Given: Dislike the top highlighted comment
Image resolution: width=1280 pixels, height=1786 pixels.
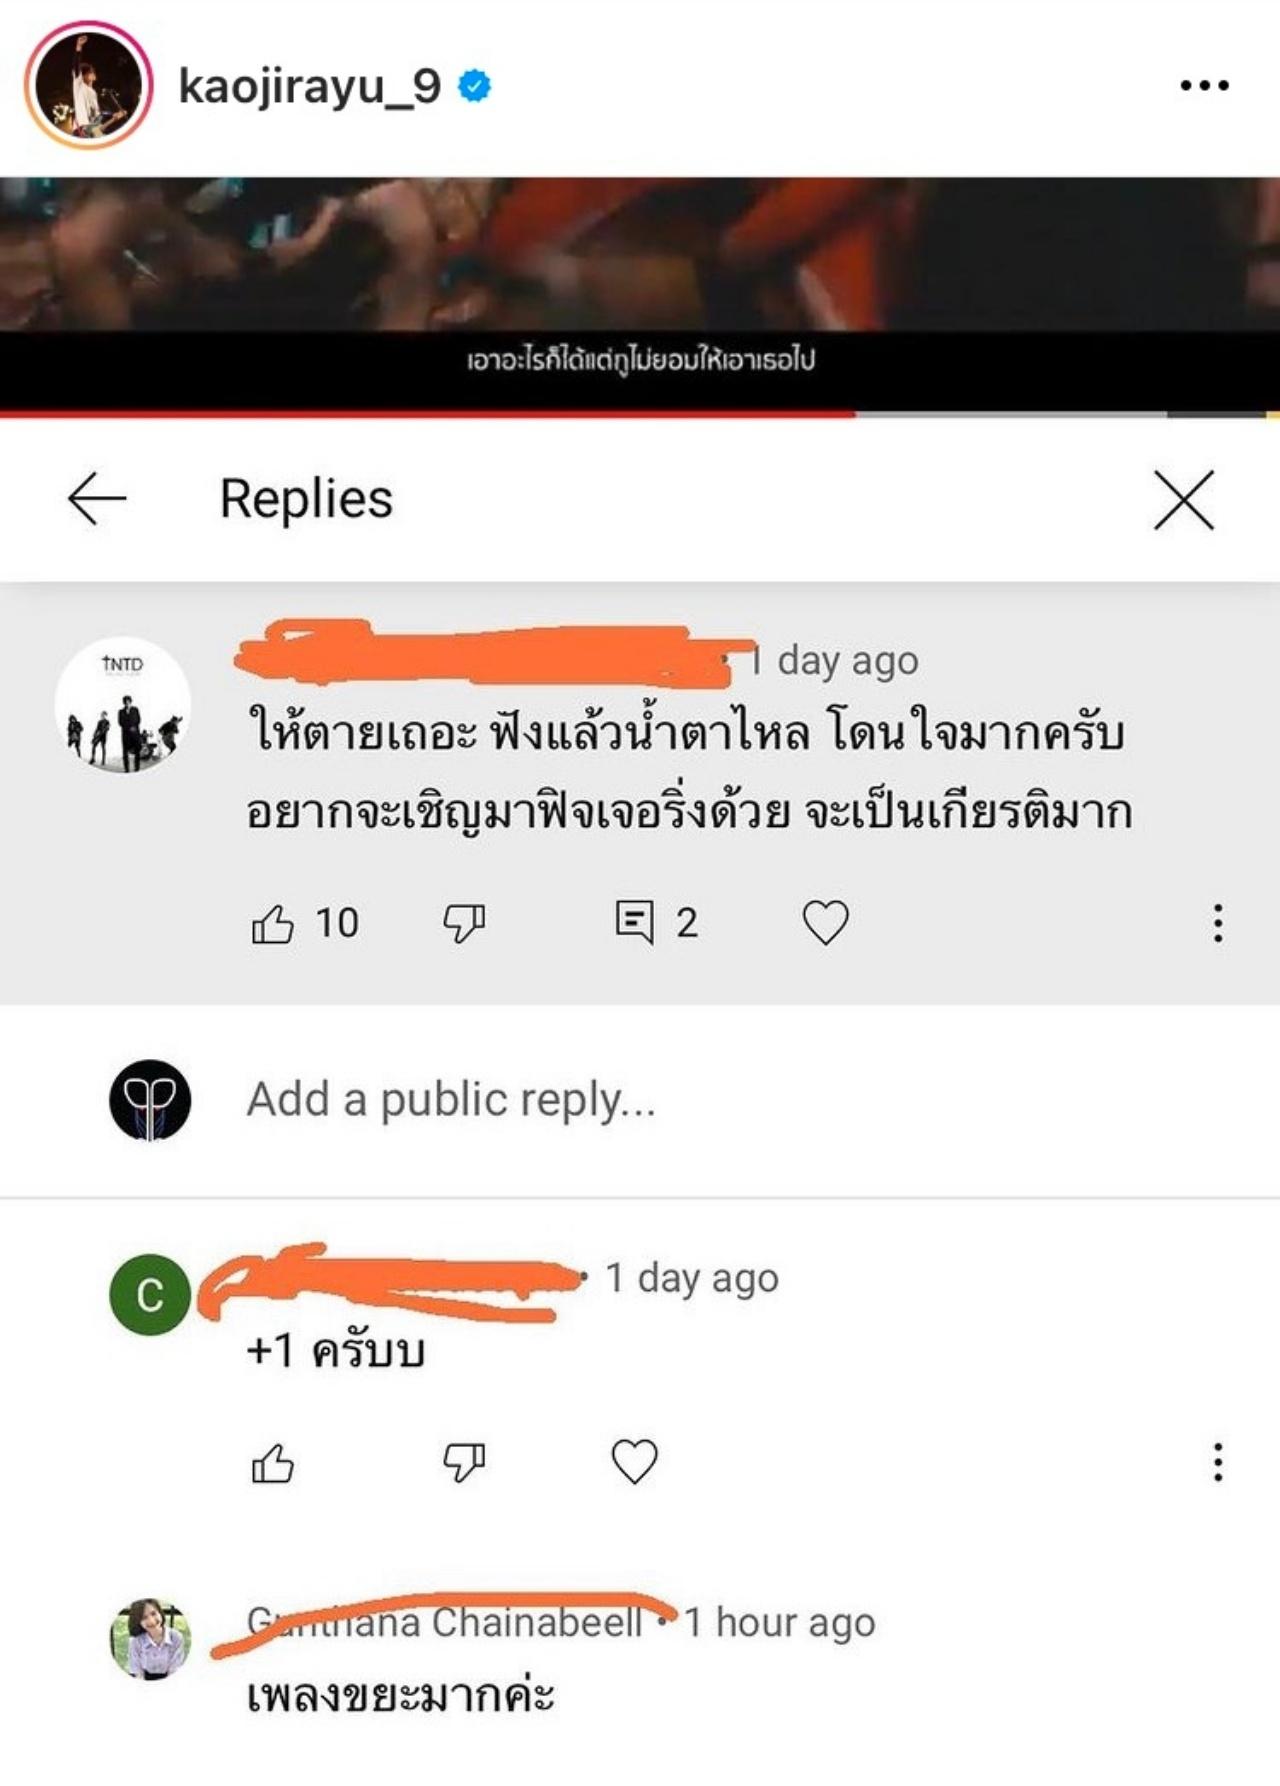Looking at the screenshot, I should point(464,923).
